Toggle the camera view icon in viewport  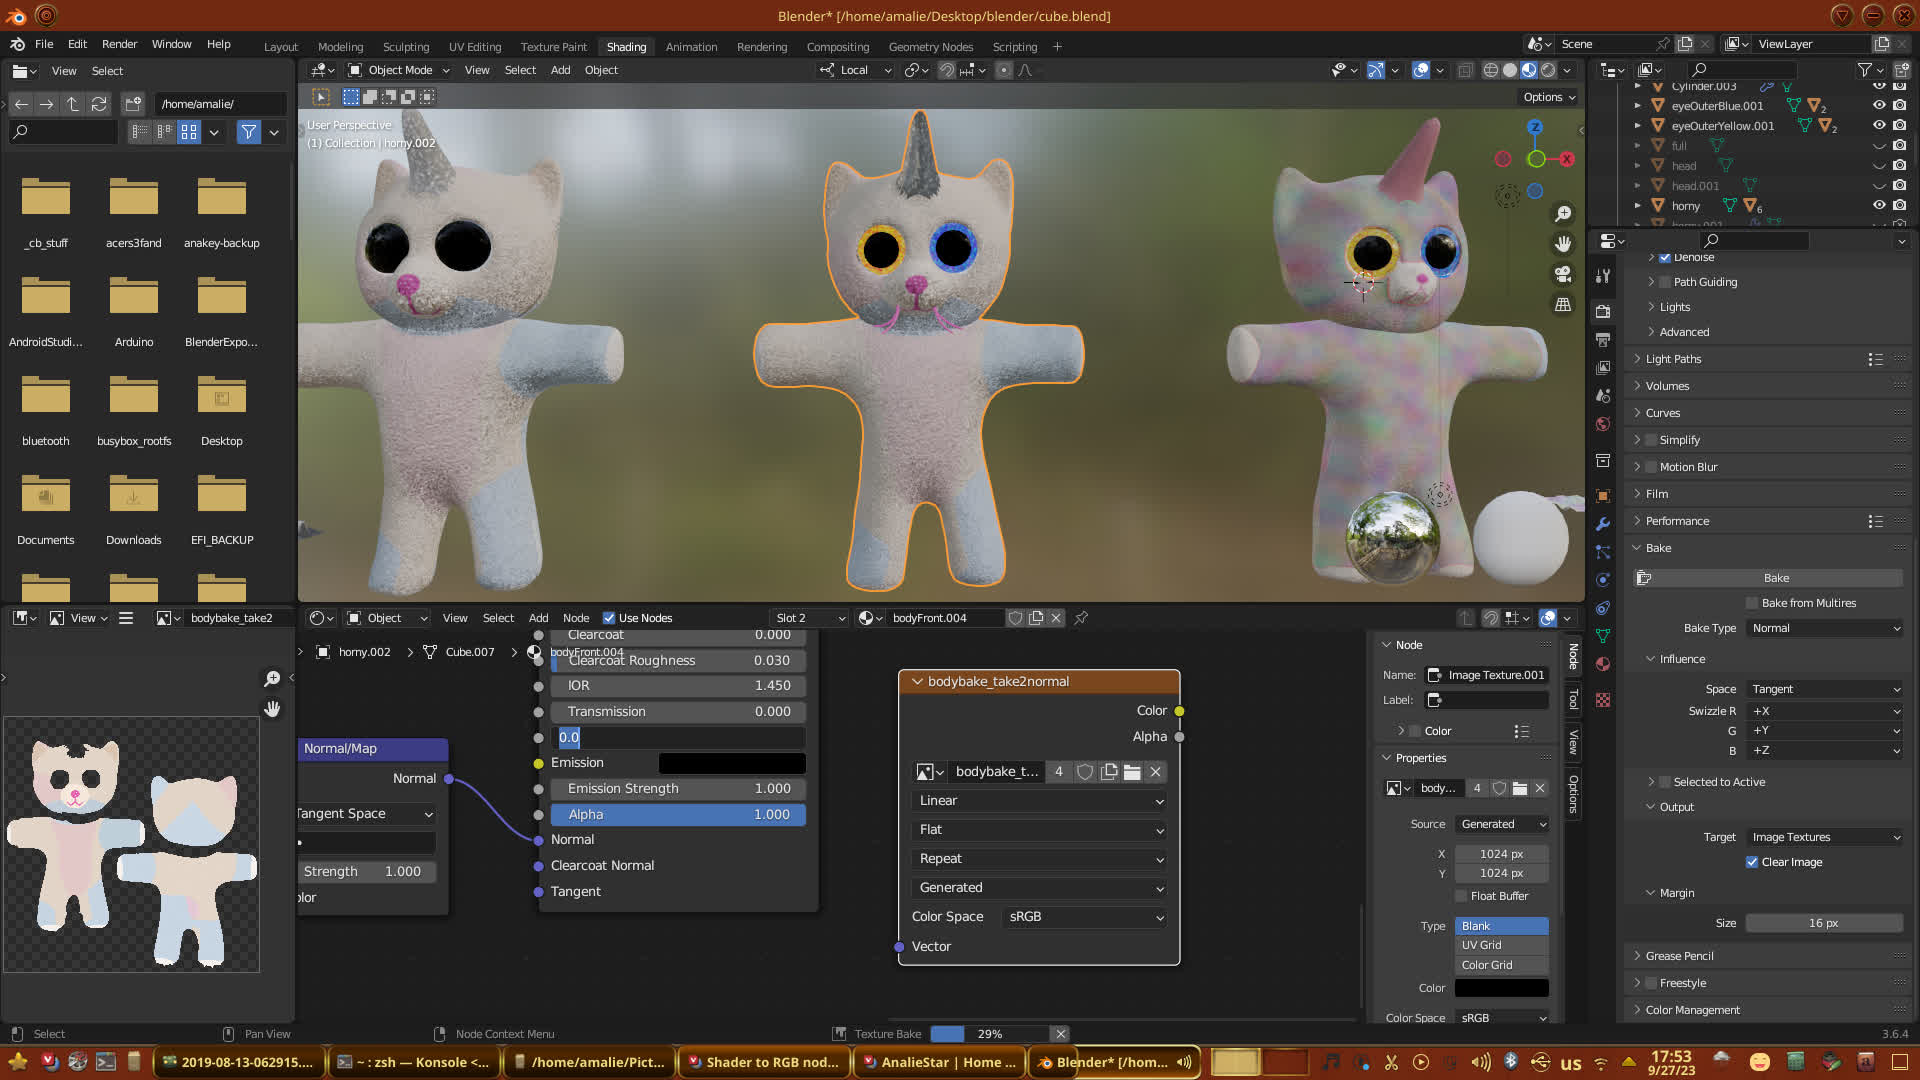tap(1563, 274)
